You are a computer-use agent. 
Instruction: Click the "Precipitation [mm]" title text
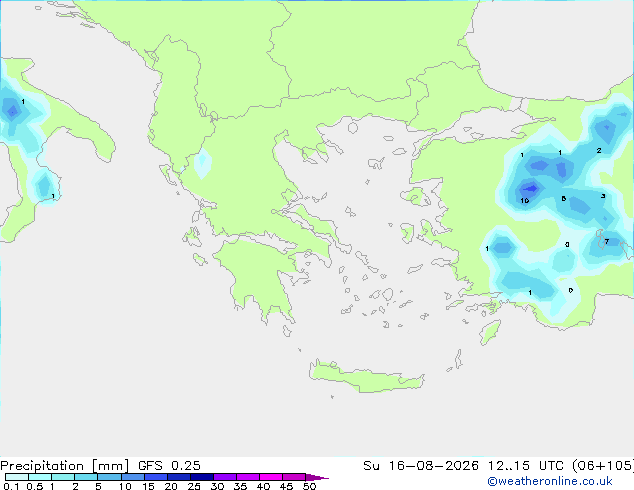click(65, 466)
